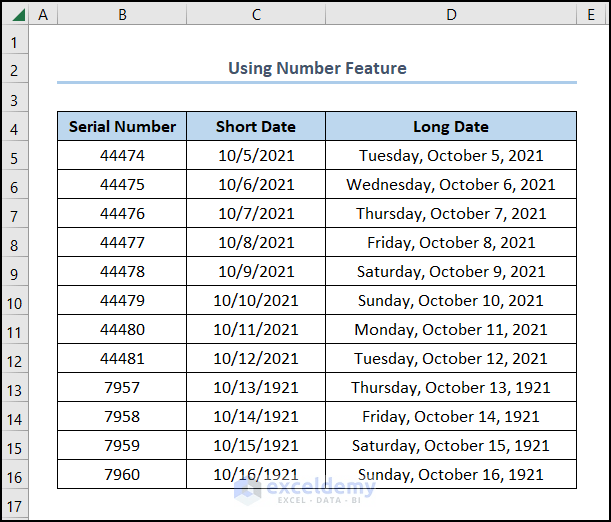611x522 pixels.
Task: Select cell with serial number 7957
Action: (122, 387)
